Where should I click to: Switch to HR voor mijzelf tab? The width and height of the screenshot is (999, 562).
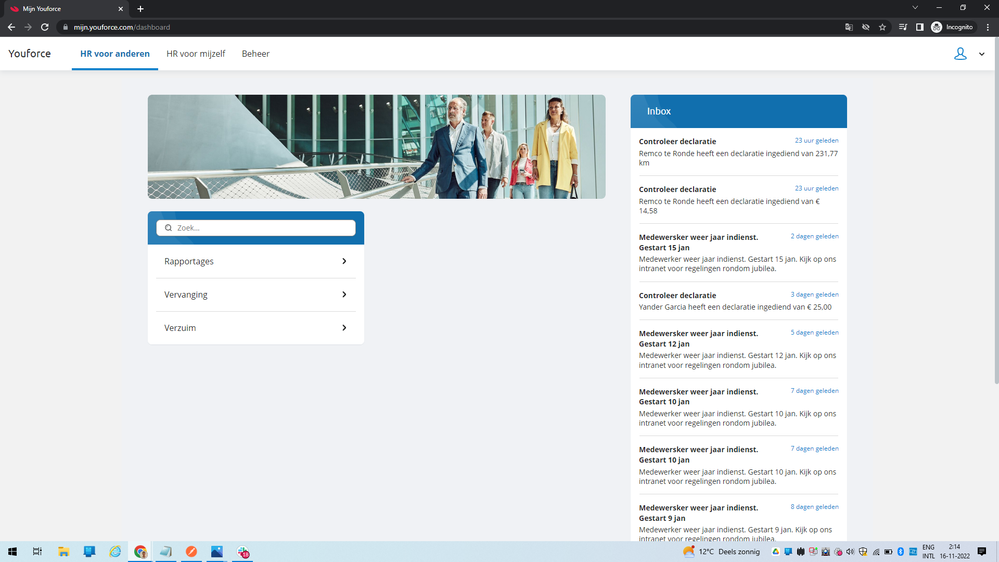(196, 54)
